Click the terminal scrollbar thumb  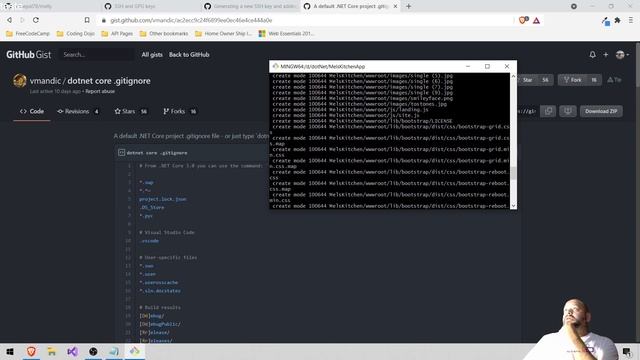click(513, 173)
